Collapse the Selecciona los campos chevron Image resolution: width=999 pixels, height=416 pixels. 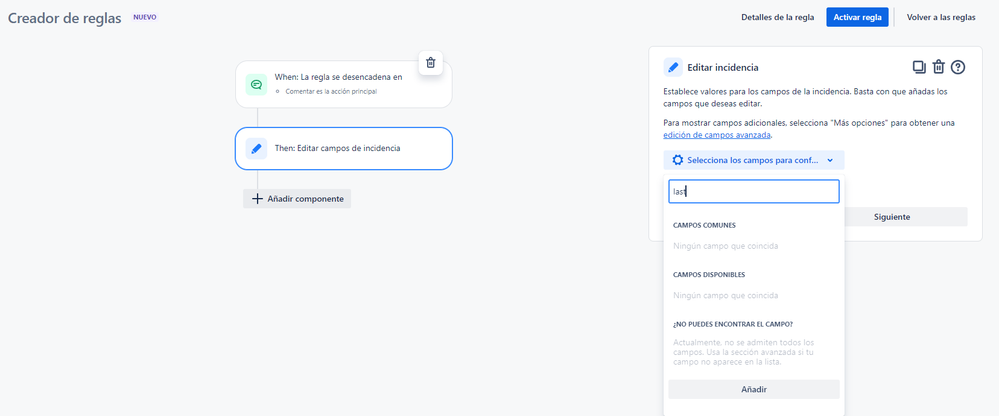point(830,161)
